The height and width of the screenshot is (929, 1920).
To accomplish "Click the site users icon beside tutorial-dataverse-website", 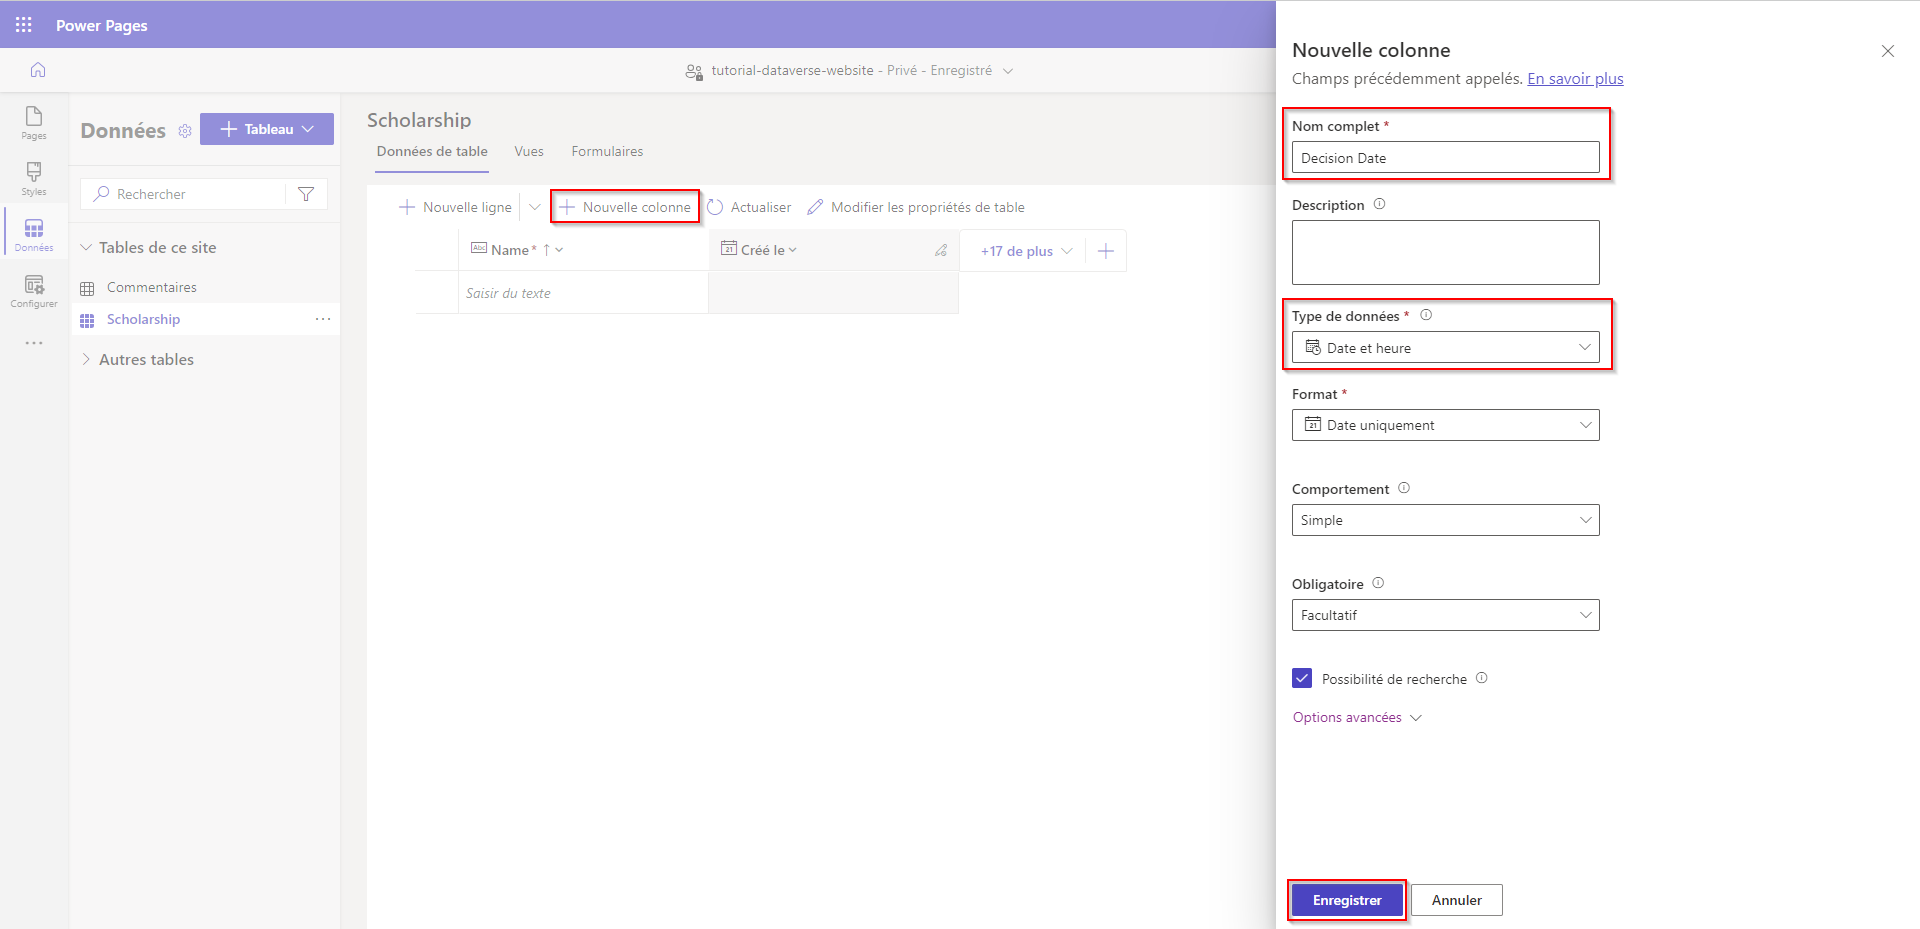I will (694, 71).
